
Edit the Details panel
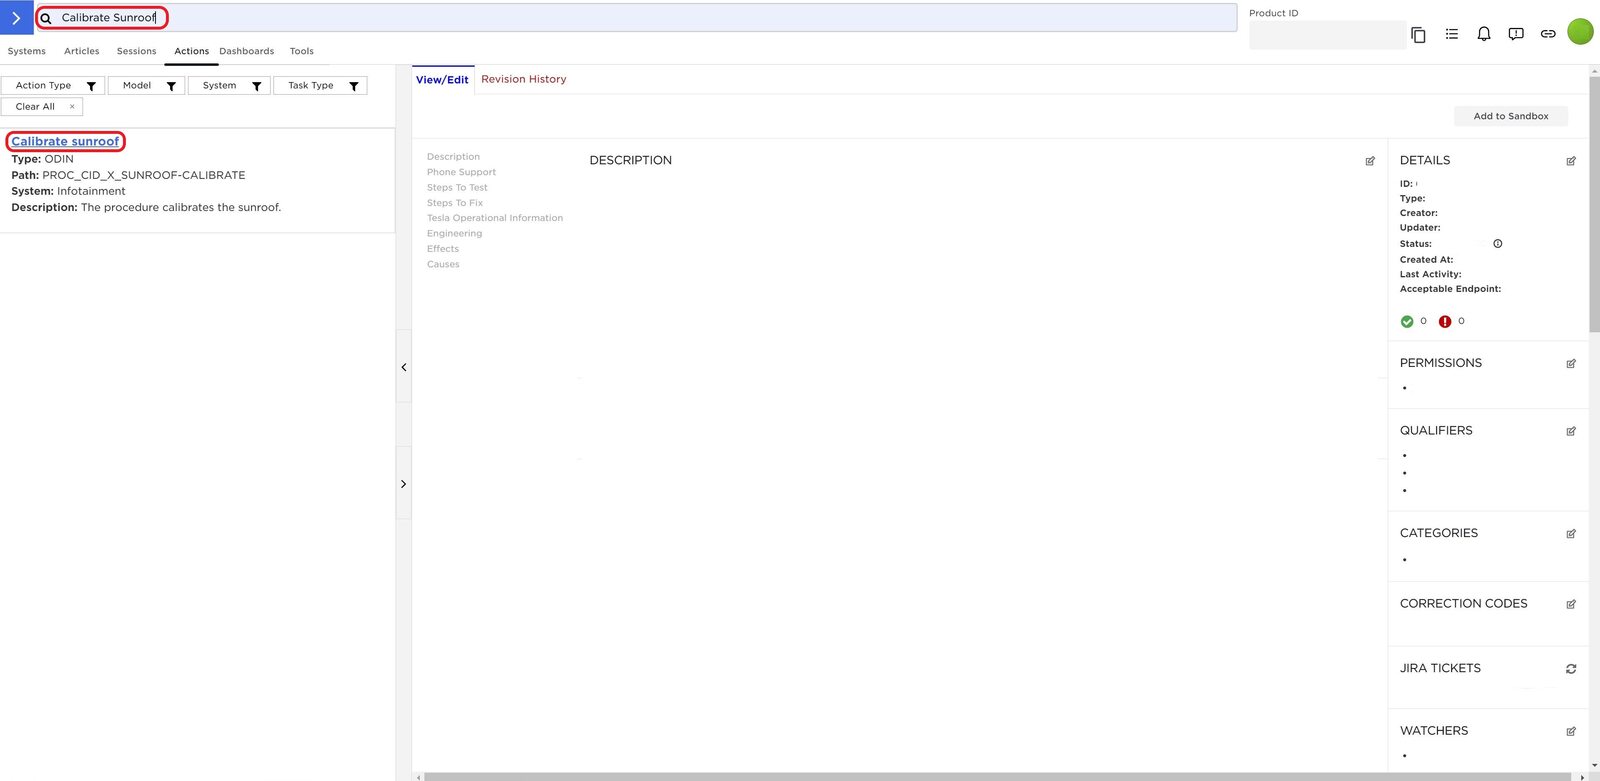tap(1571, 161)
